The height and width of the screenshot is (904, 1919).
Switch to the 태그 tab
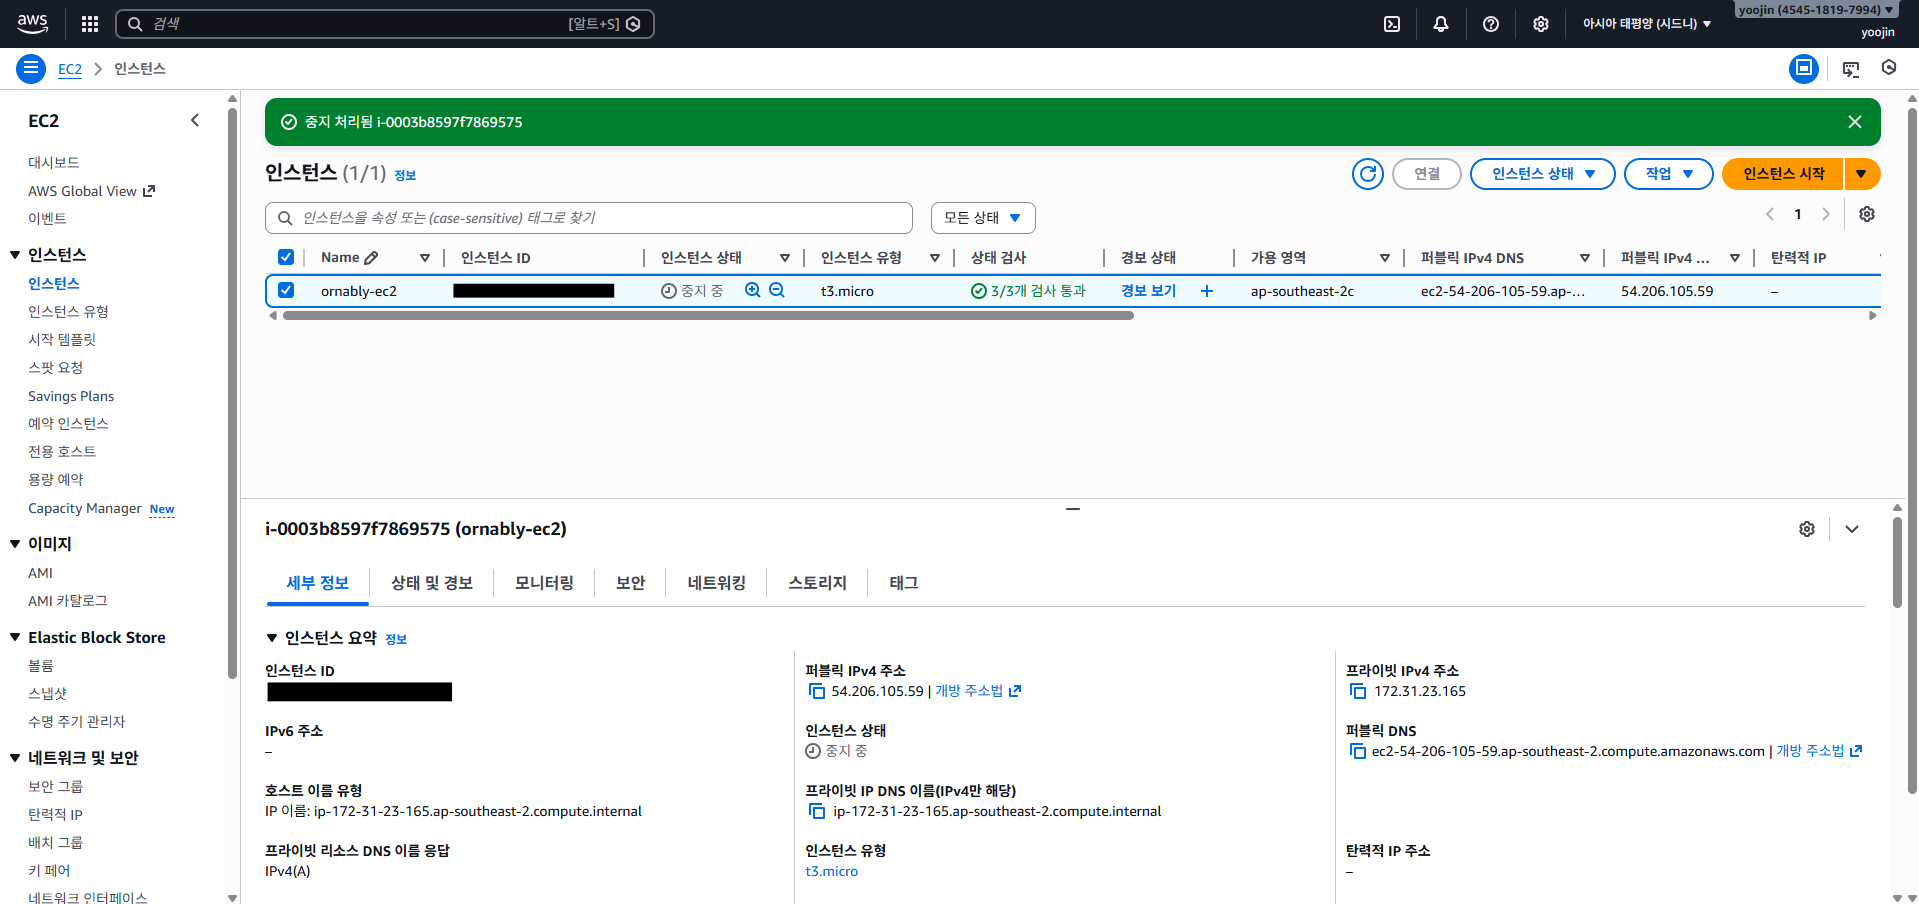pyautogui.click(x=904, y=583)
